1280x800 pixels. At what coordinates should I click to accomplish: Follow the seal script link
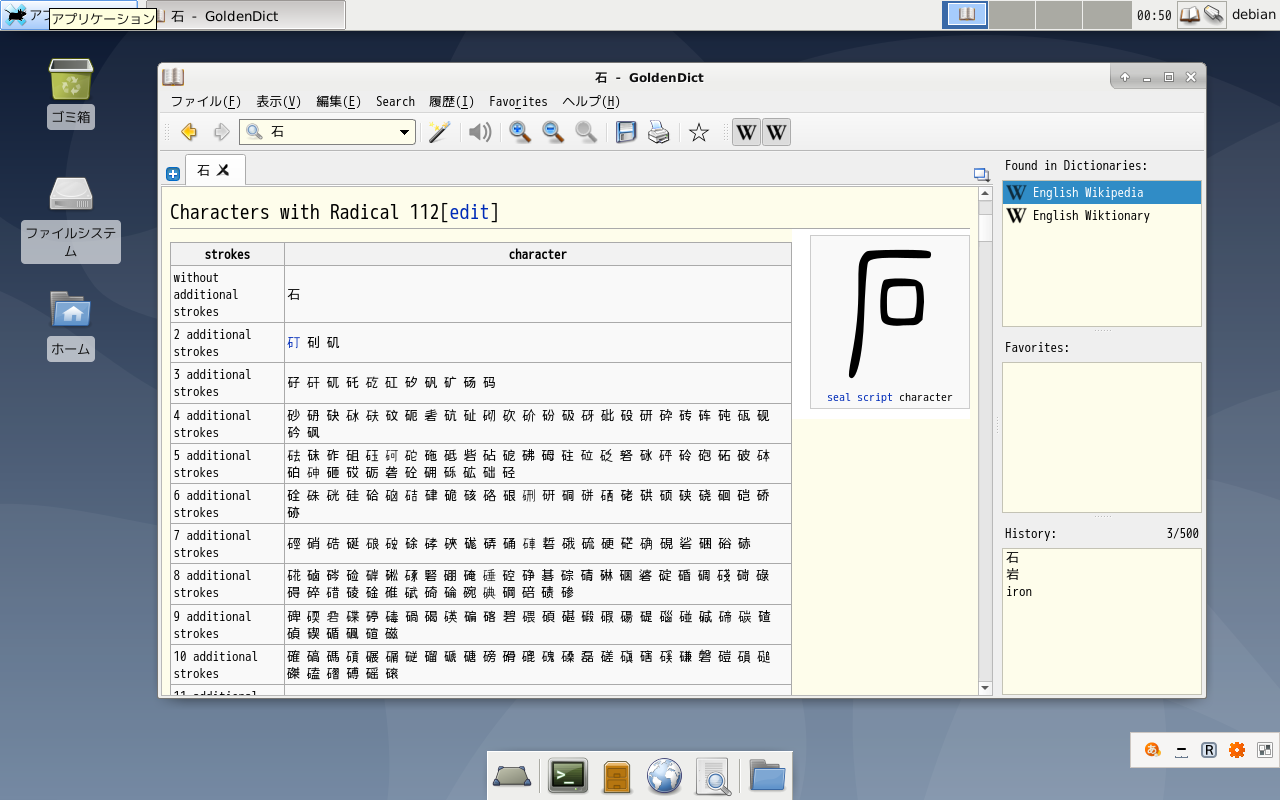[x=859, y=397]
